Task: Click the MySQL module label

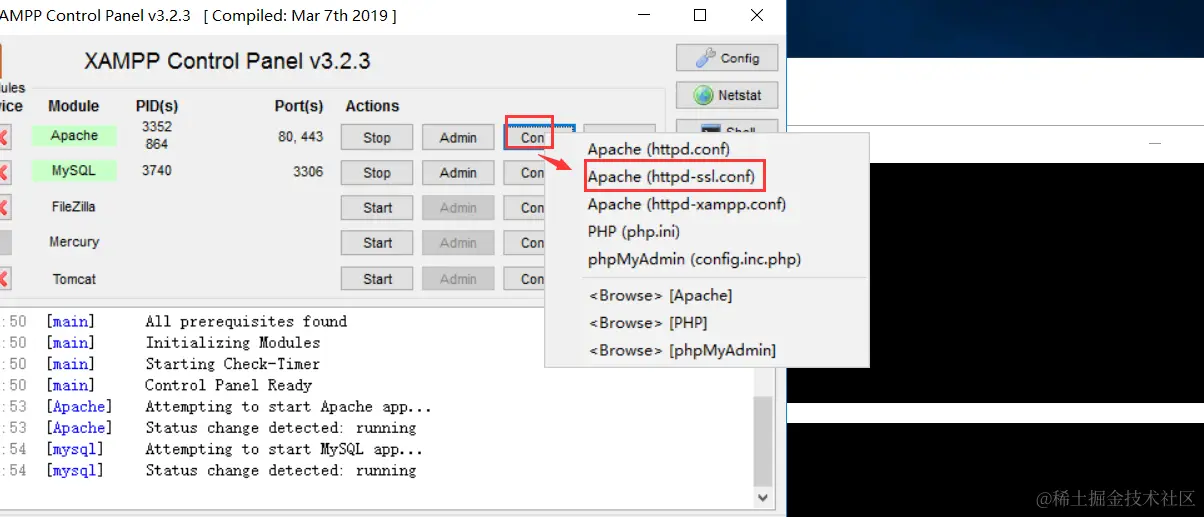Action: coord(74,170)
